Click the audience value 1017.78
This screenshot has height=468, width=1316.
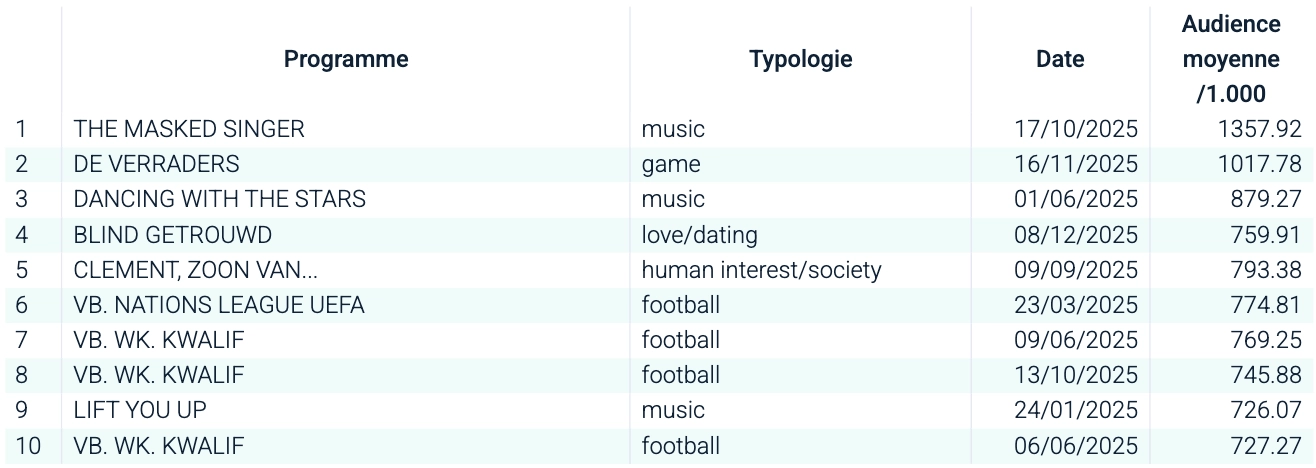click(x=1259, y=164)
